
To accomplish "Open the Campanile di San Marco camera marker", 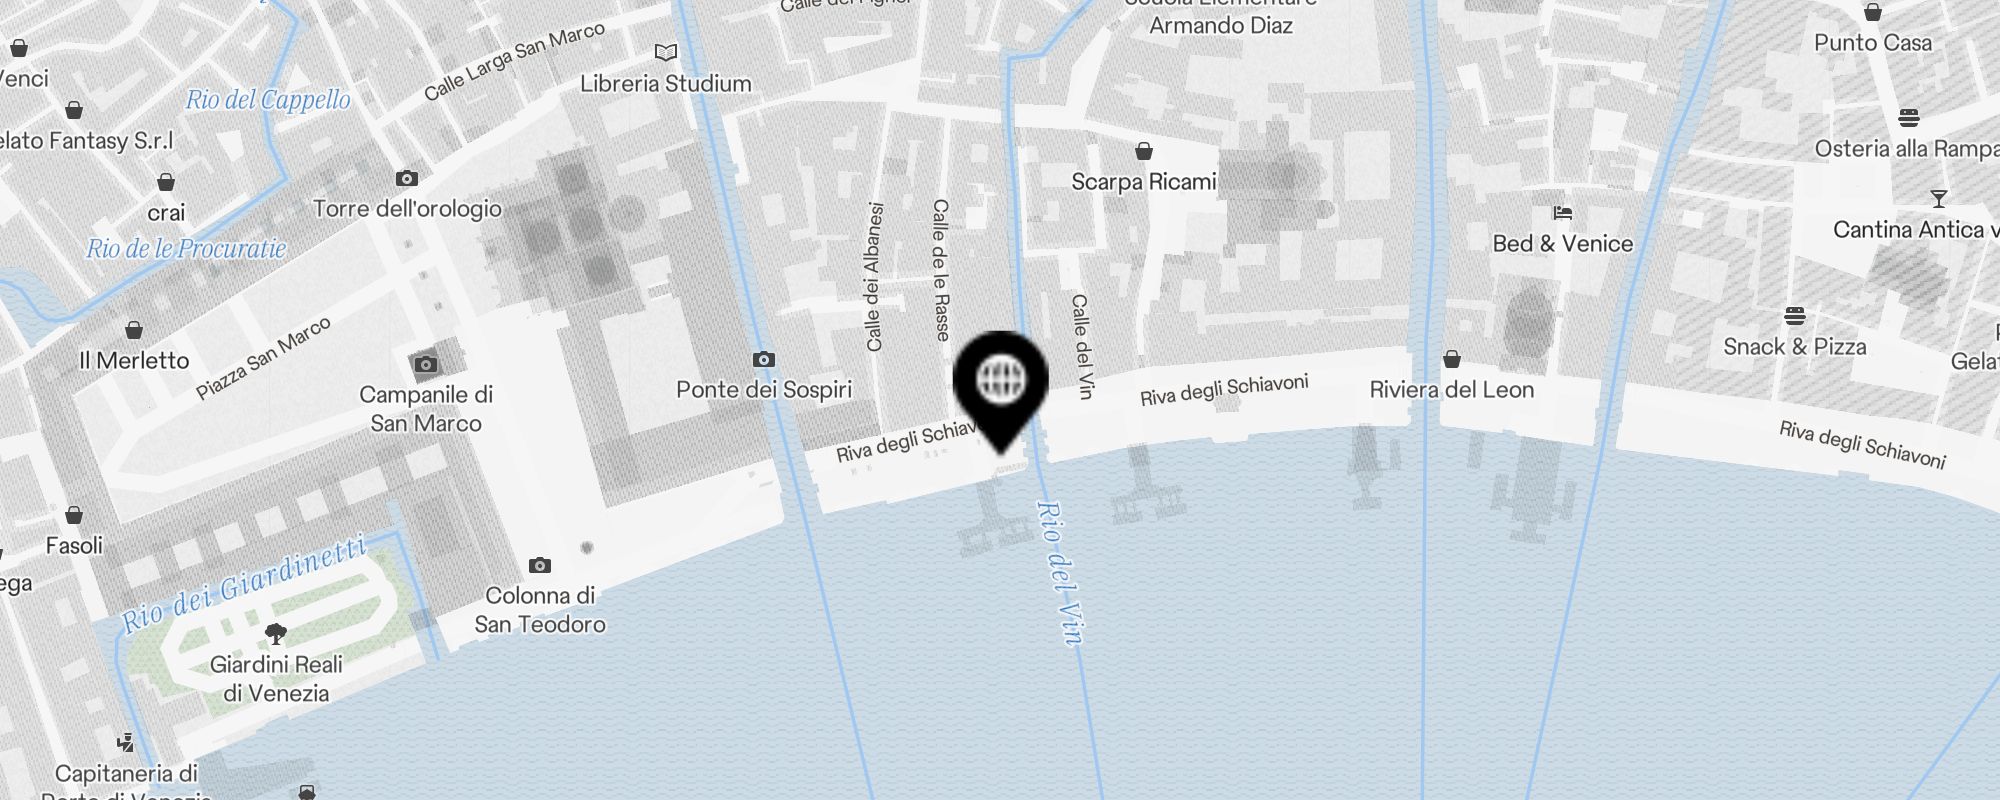I will click(426, 365).
